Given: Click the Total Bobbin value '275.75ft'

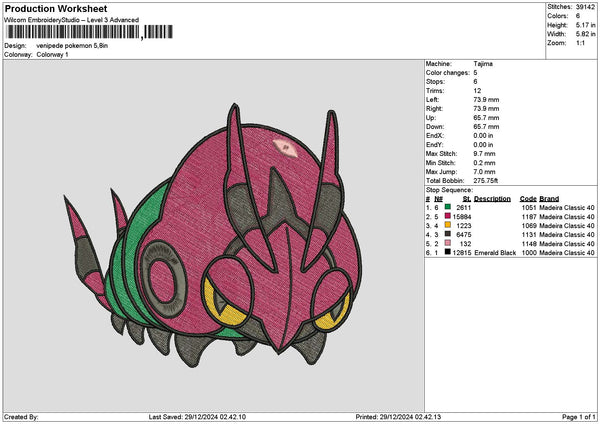Looking at the screenshot, I should 486,181.
